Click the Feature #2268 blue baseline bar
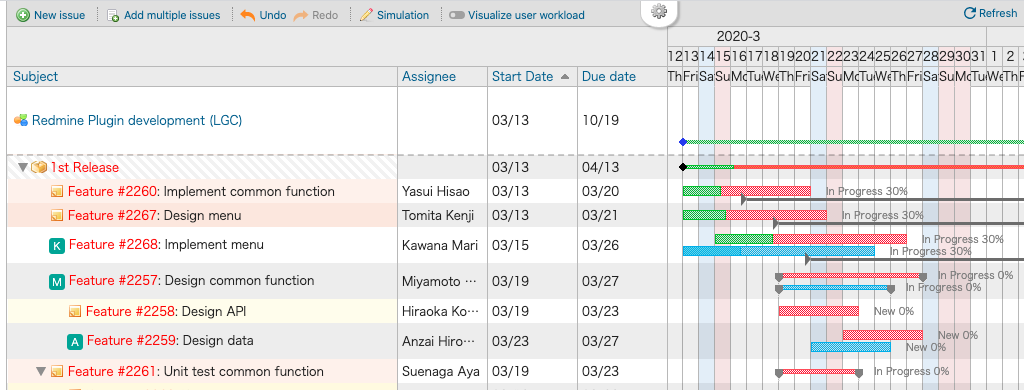This screenshot has height=390, width=1024. (x=778, y=251)
